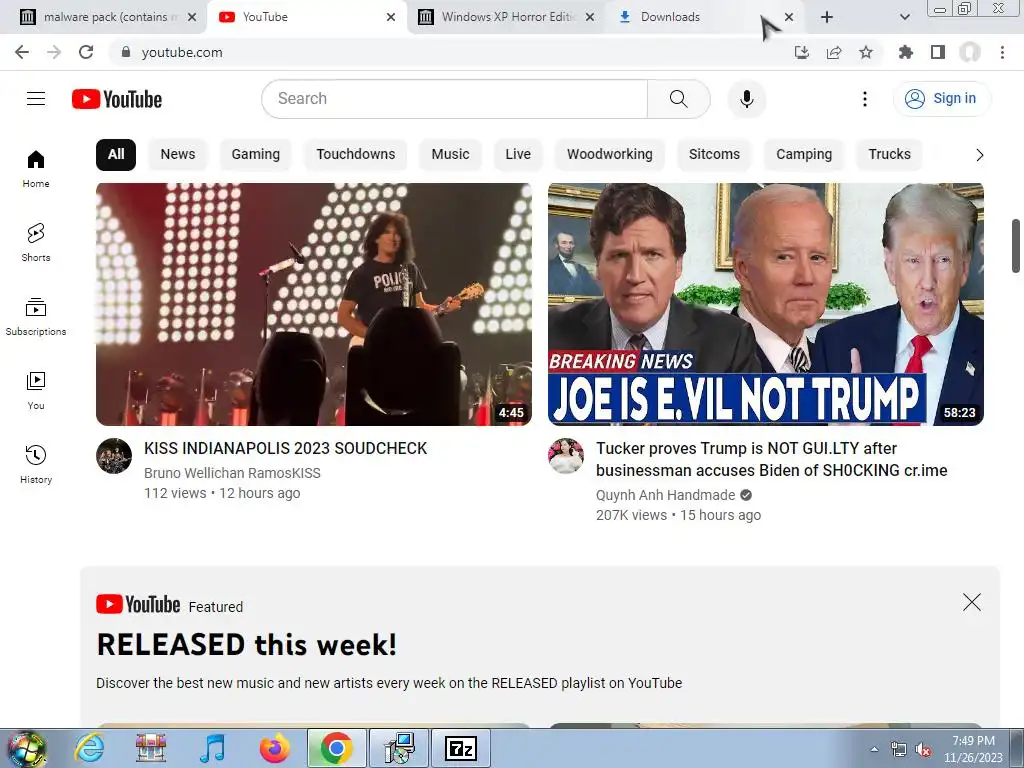Open YouTube guide hamburger menu
The image size is (1024, 768).
pos(36,99)
